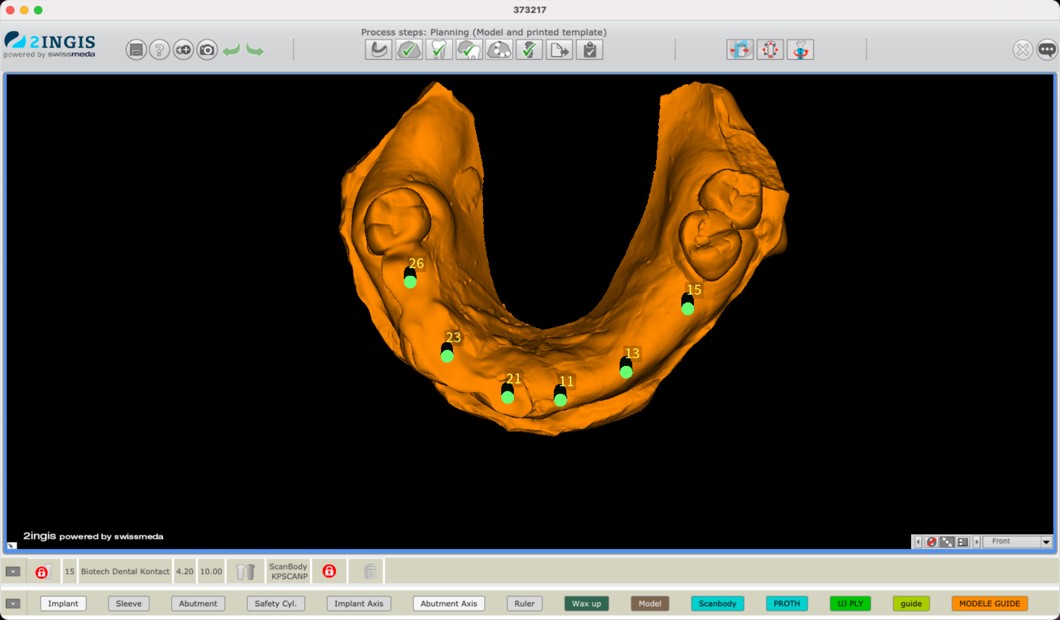Toggle the Abutment Axis visibility button
Viewport: 1060px width, 620px height.
click(x=448, y=604)
